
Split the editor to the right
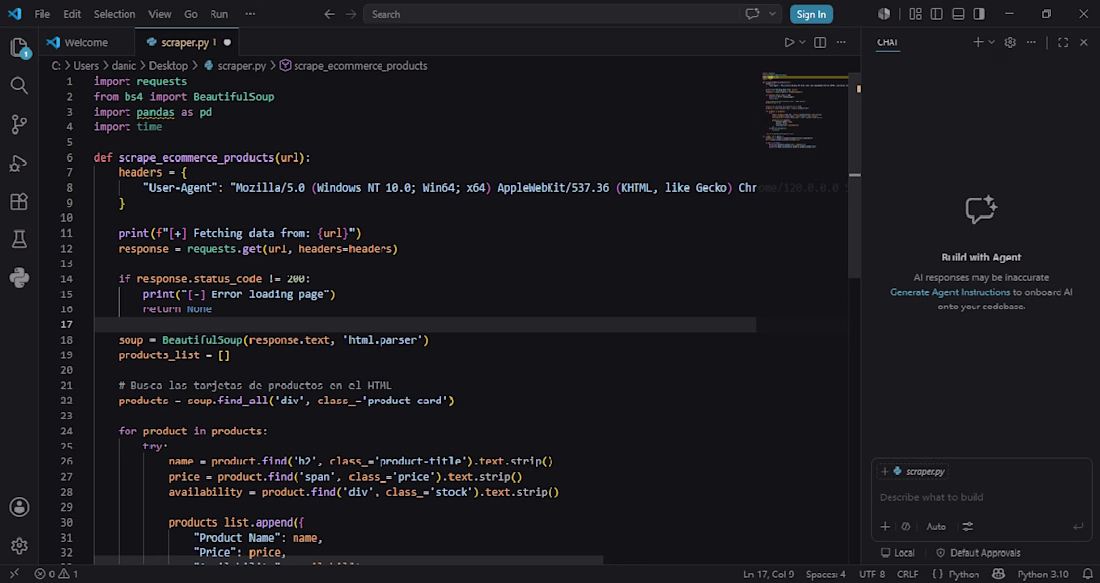(819, 42)
